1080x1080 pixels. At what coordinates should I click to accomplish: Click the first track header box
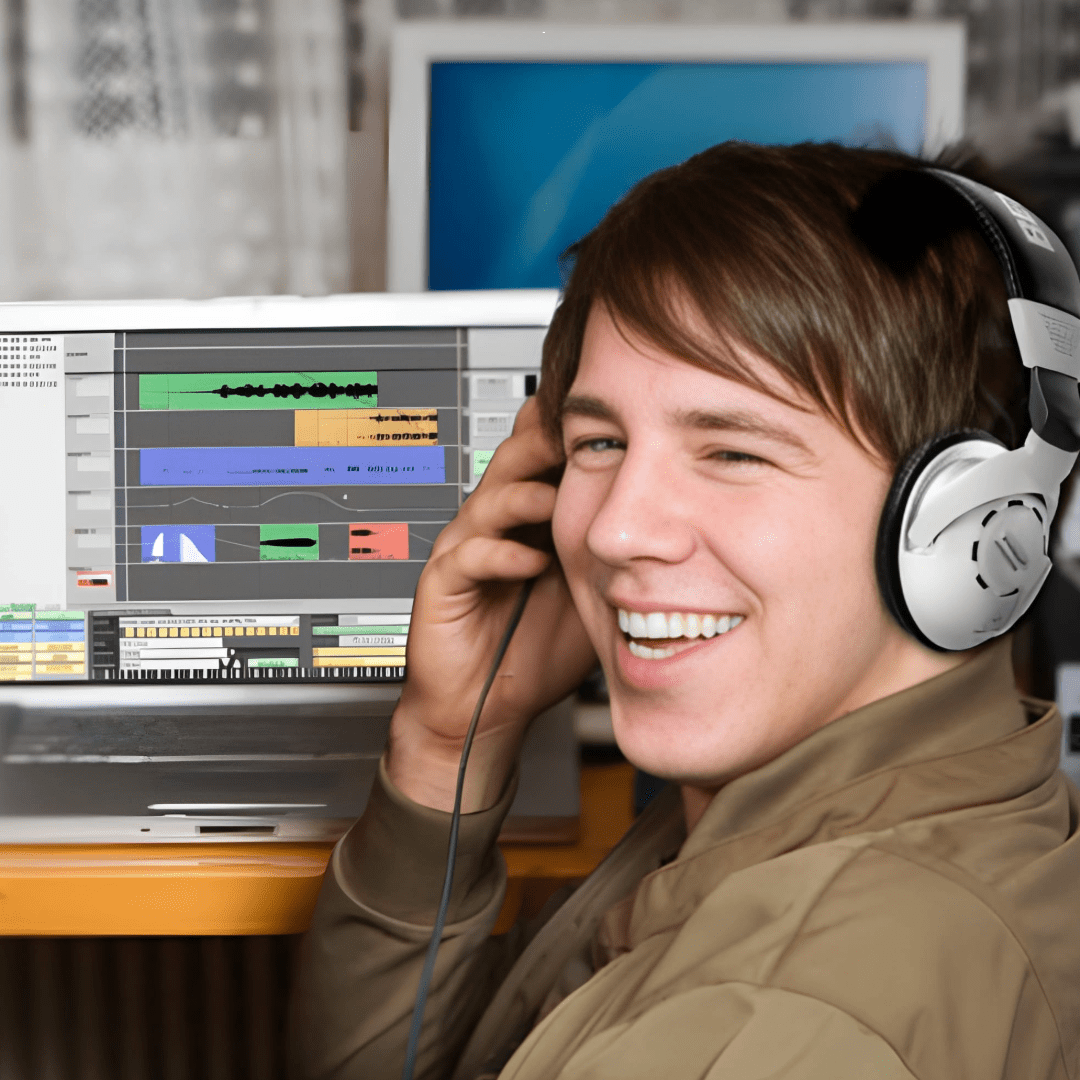pyautogui.click(x=93, y=387)
